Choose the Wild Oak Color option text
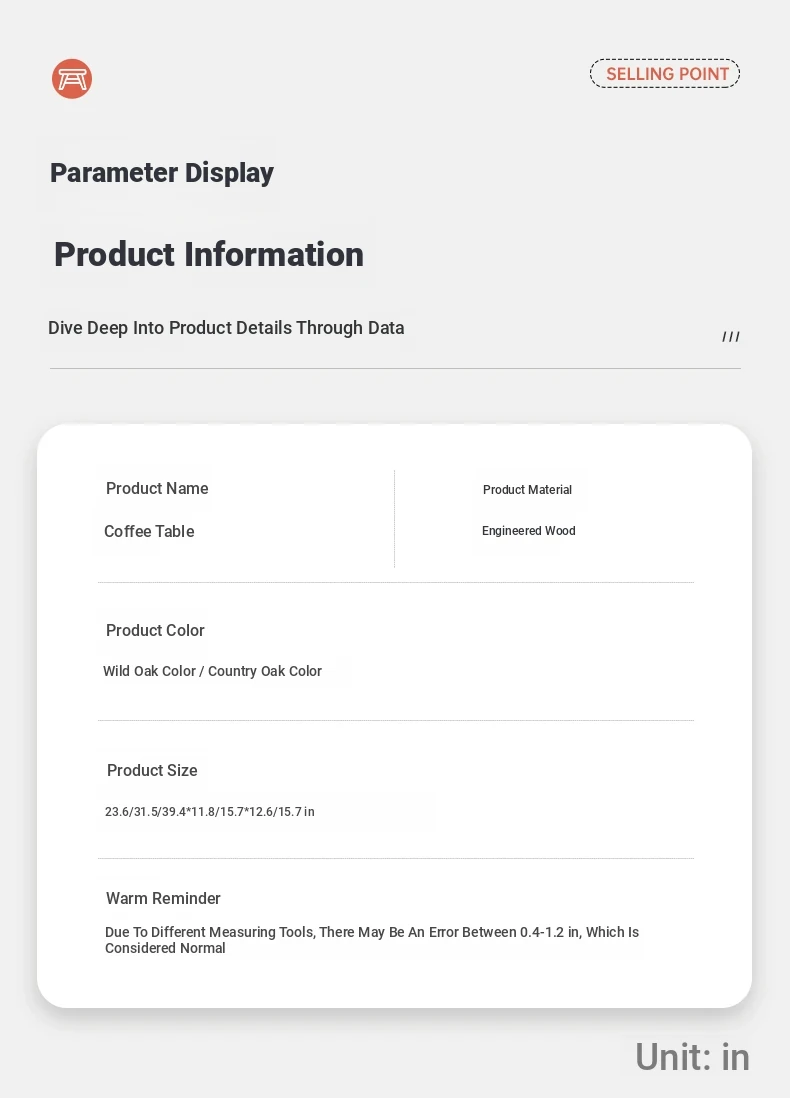Image resolution: width=790 pixels, height=1098 pixels. click(149, 672)
